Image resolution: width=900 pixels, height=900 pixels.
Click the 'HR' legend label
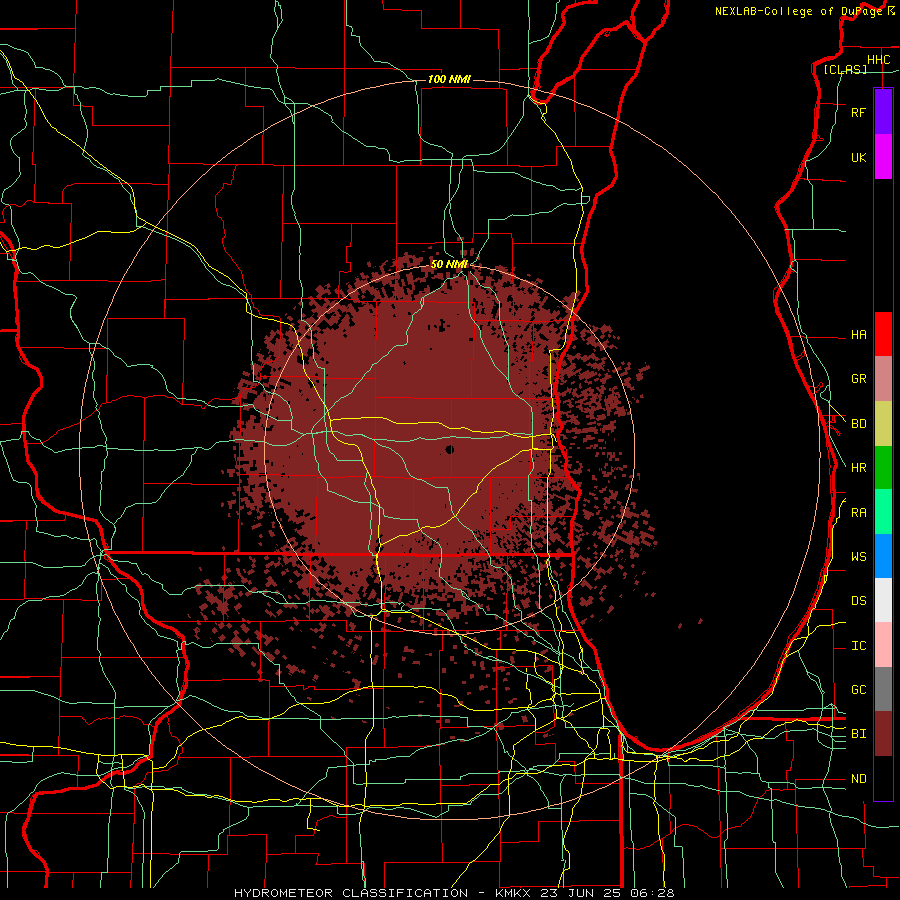click(859, 468)
